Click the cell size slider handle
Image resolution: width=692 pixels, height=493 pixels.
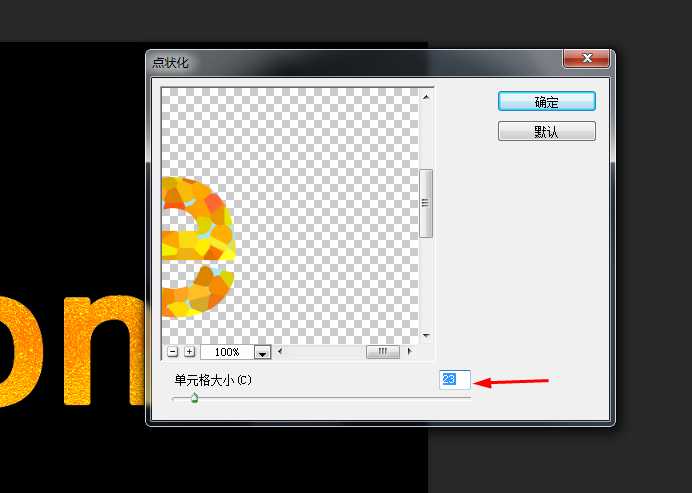[194, 398]
